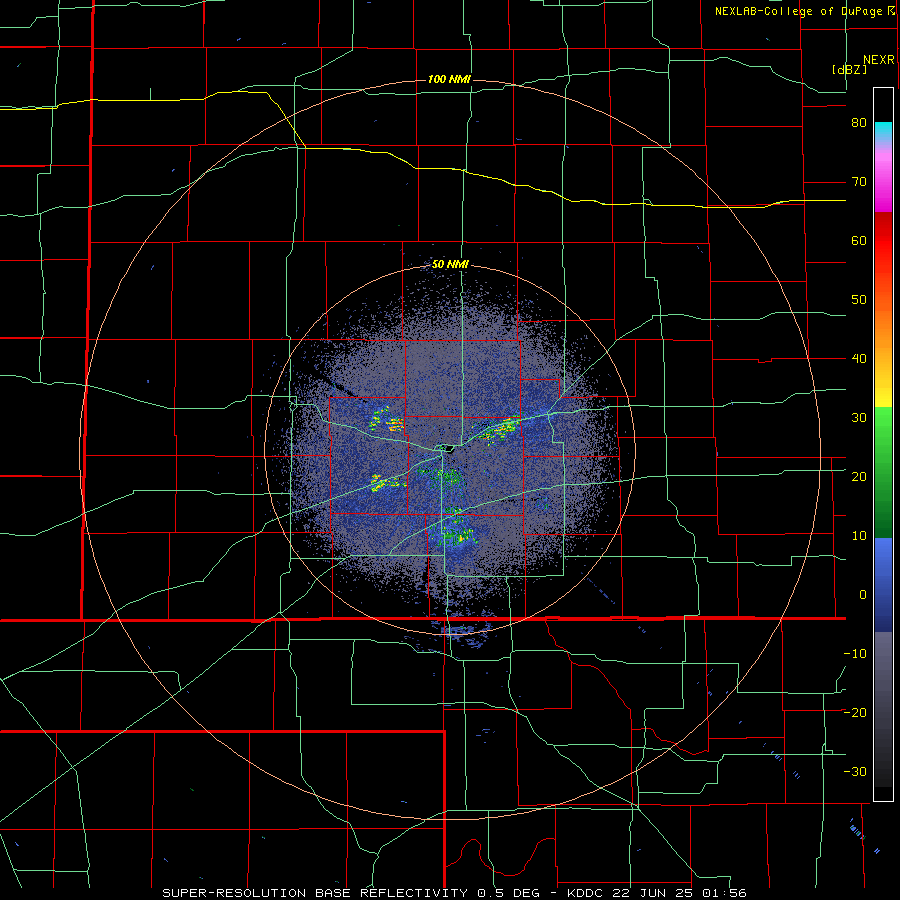Image resolution: width=900 pixels, height=900 pixels.
Task: Click the 0 dBZ scale value
Action: click(x=863, y=595)
